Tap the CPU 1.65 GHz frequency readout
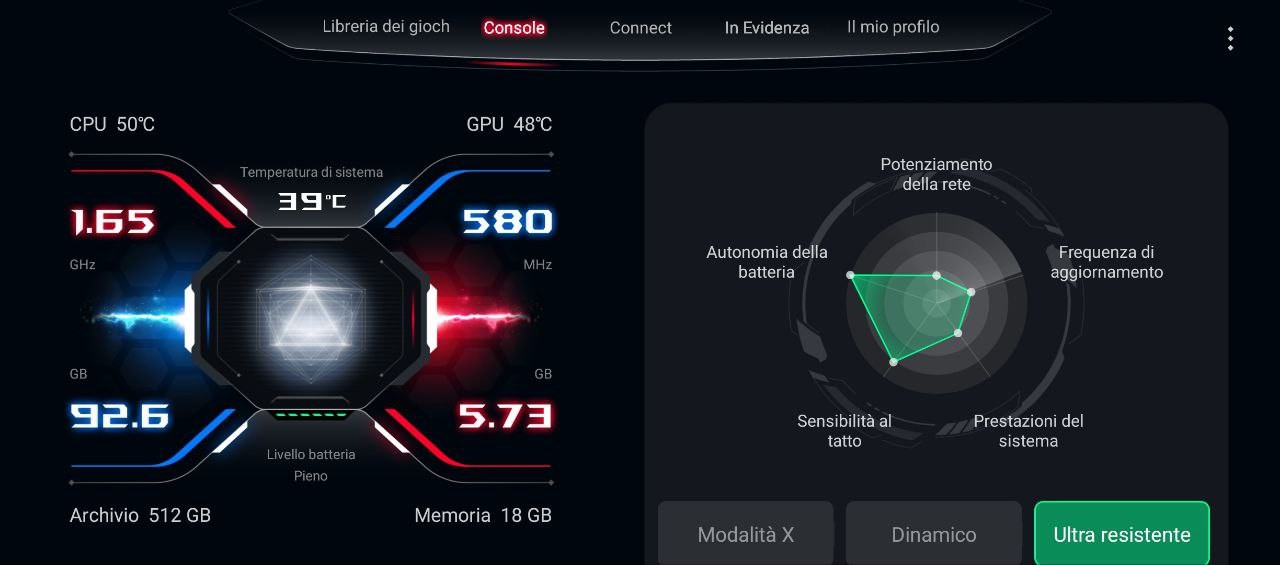The image size is (1280, 565). coord(113,221)
